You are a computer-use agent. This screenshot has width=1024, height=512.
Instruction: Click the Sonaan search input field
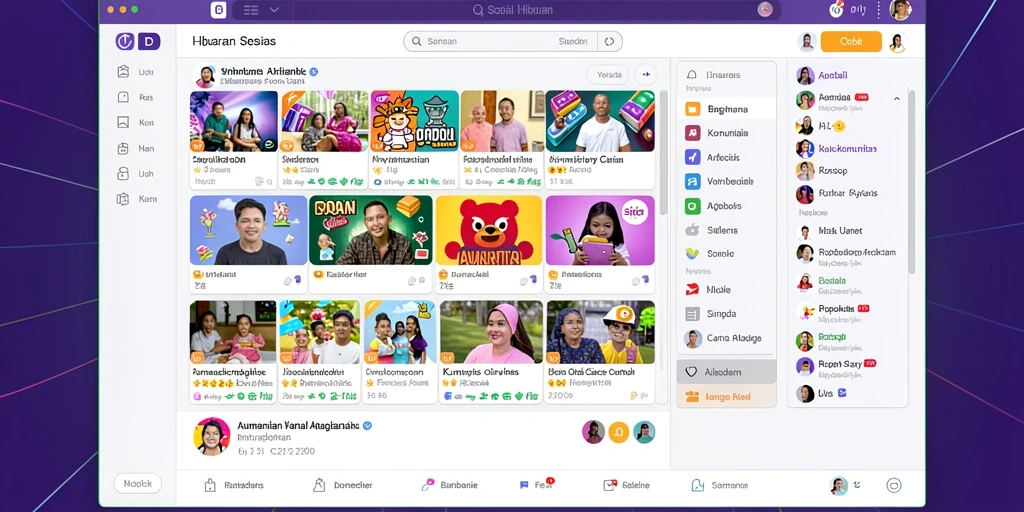500,41
